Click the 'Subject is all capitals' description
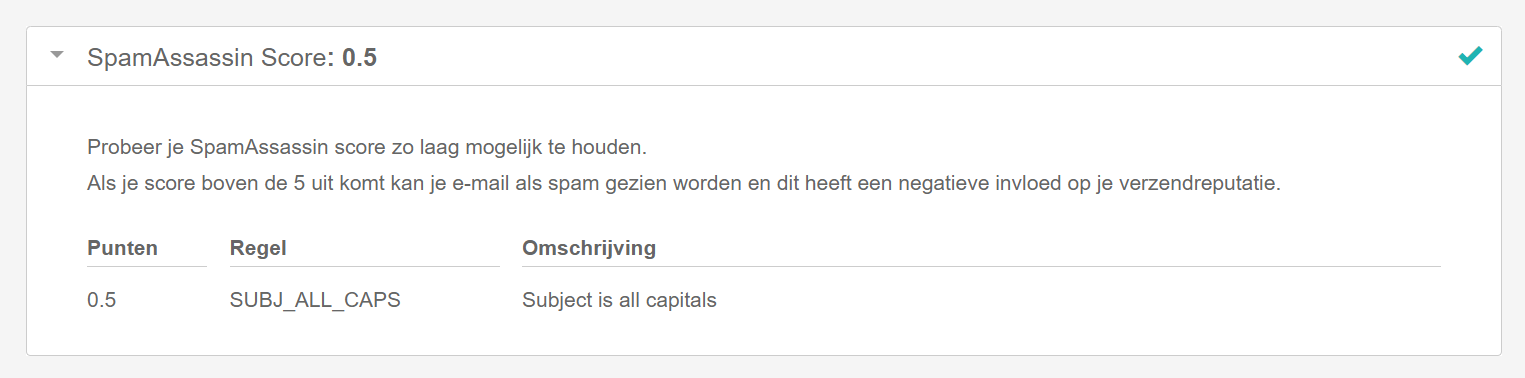 [619, 300]
